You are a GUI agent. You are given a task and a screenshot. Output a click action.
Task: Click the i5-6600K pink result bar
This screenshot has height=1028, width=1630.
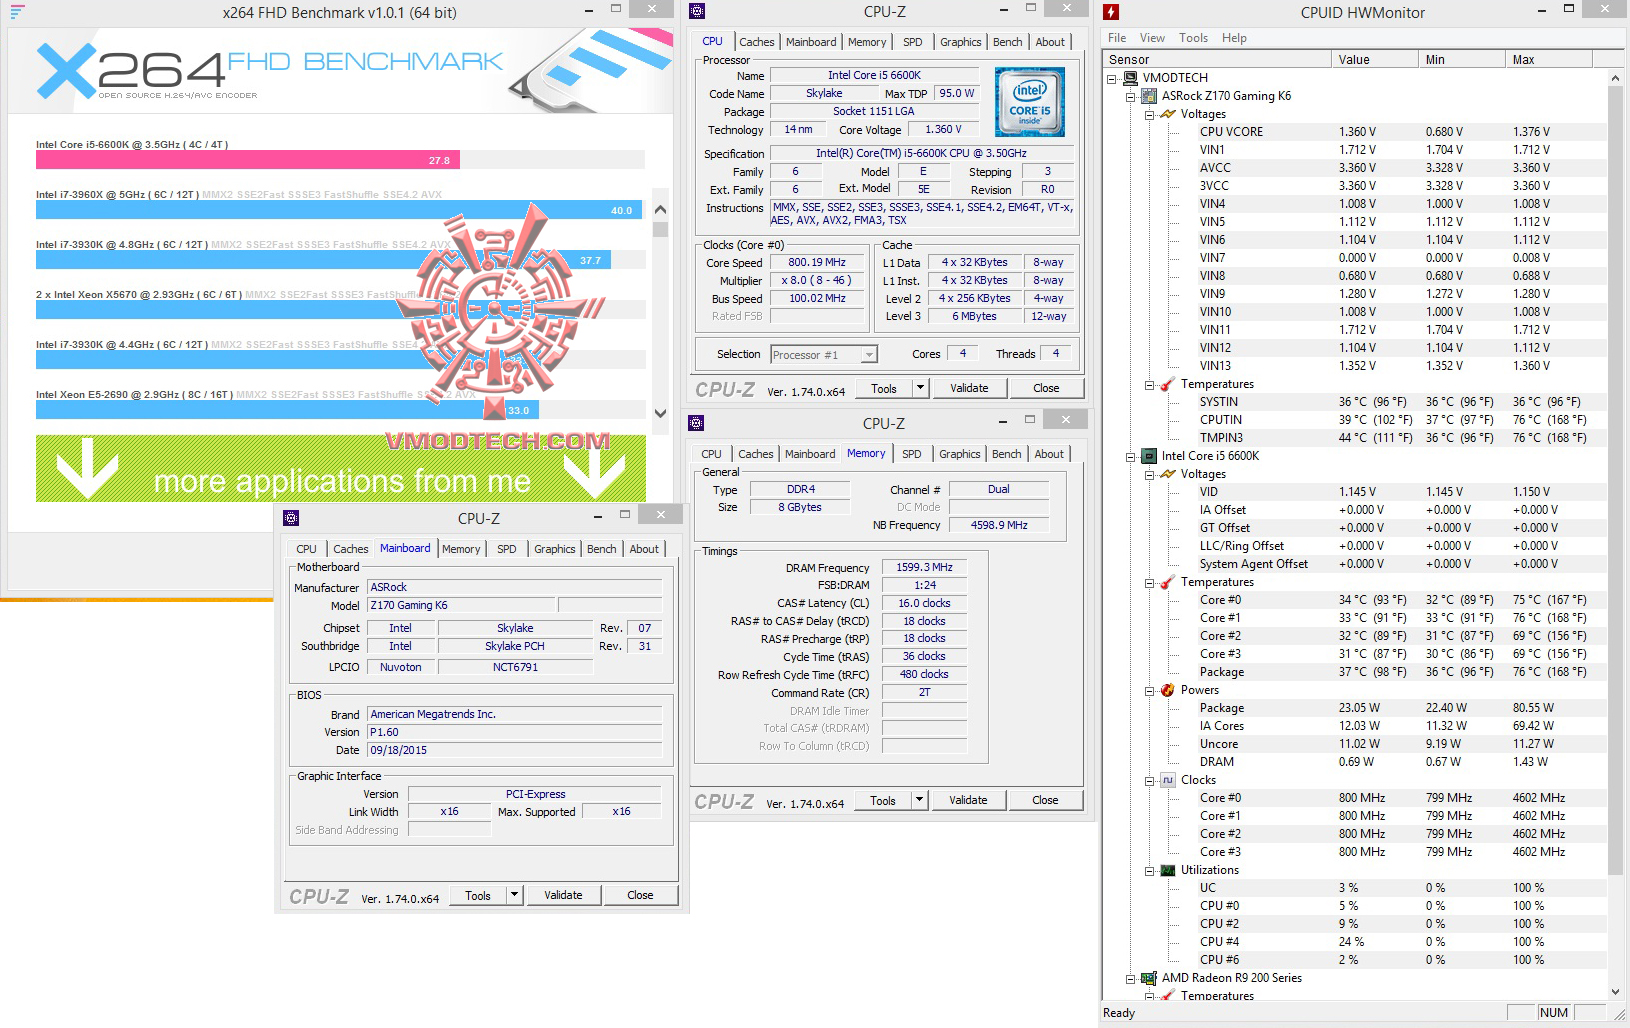point(248,160)
